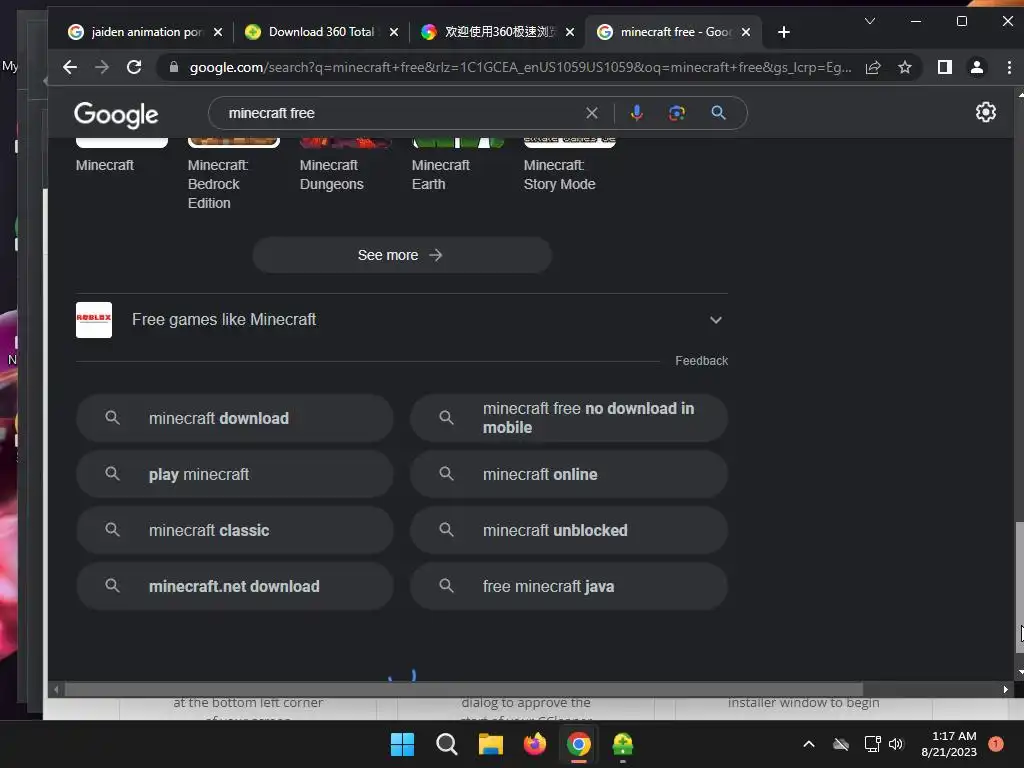The image size is (1024, 768).
Task: Close the 360 browser welcome tab
Action: click(570, 32)
